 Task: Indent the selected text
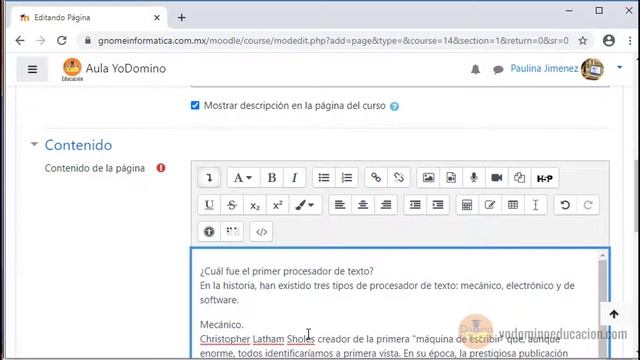coord(438,204)
